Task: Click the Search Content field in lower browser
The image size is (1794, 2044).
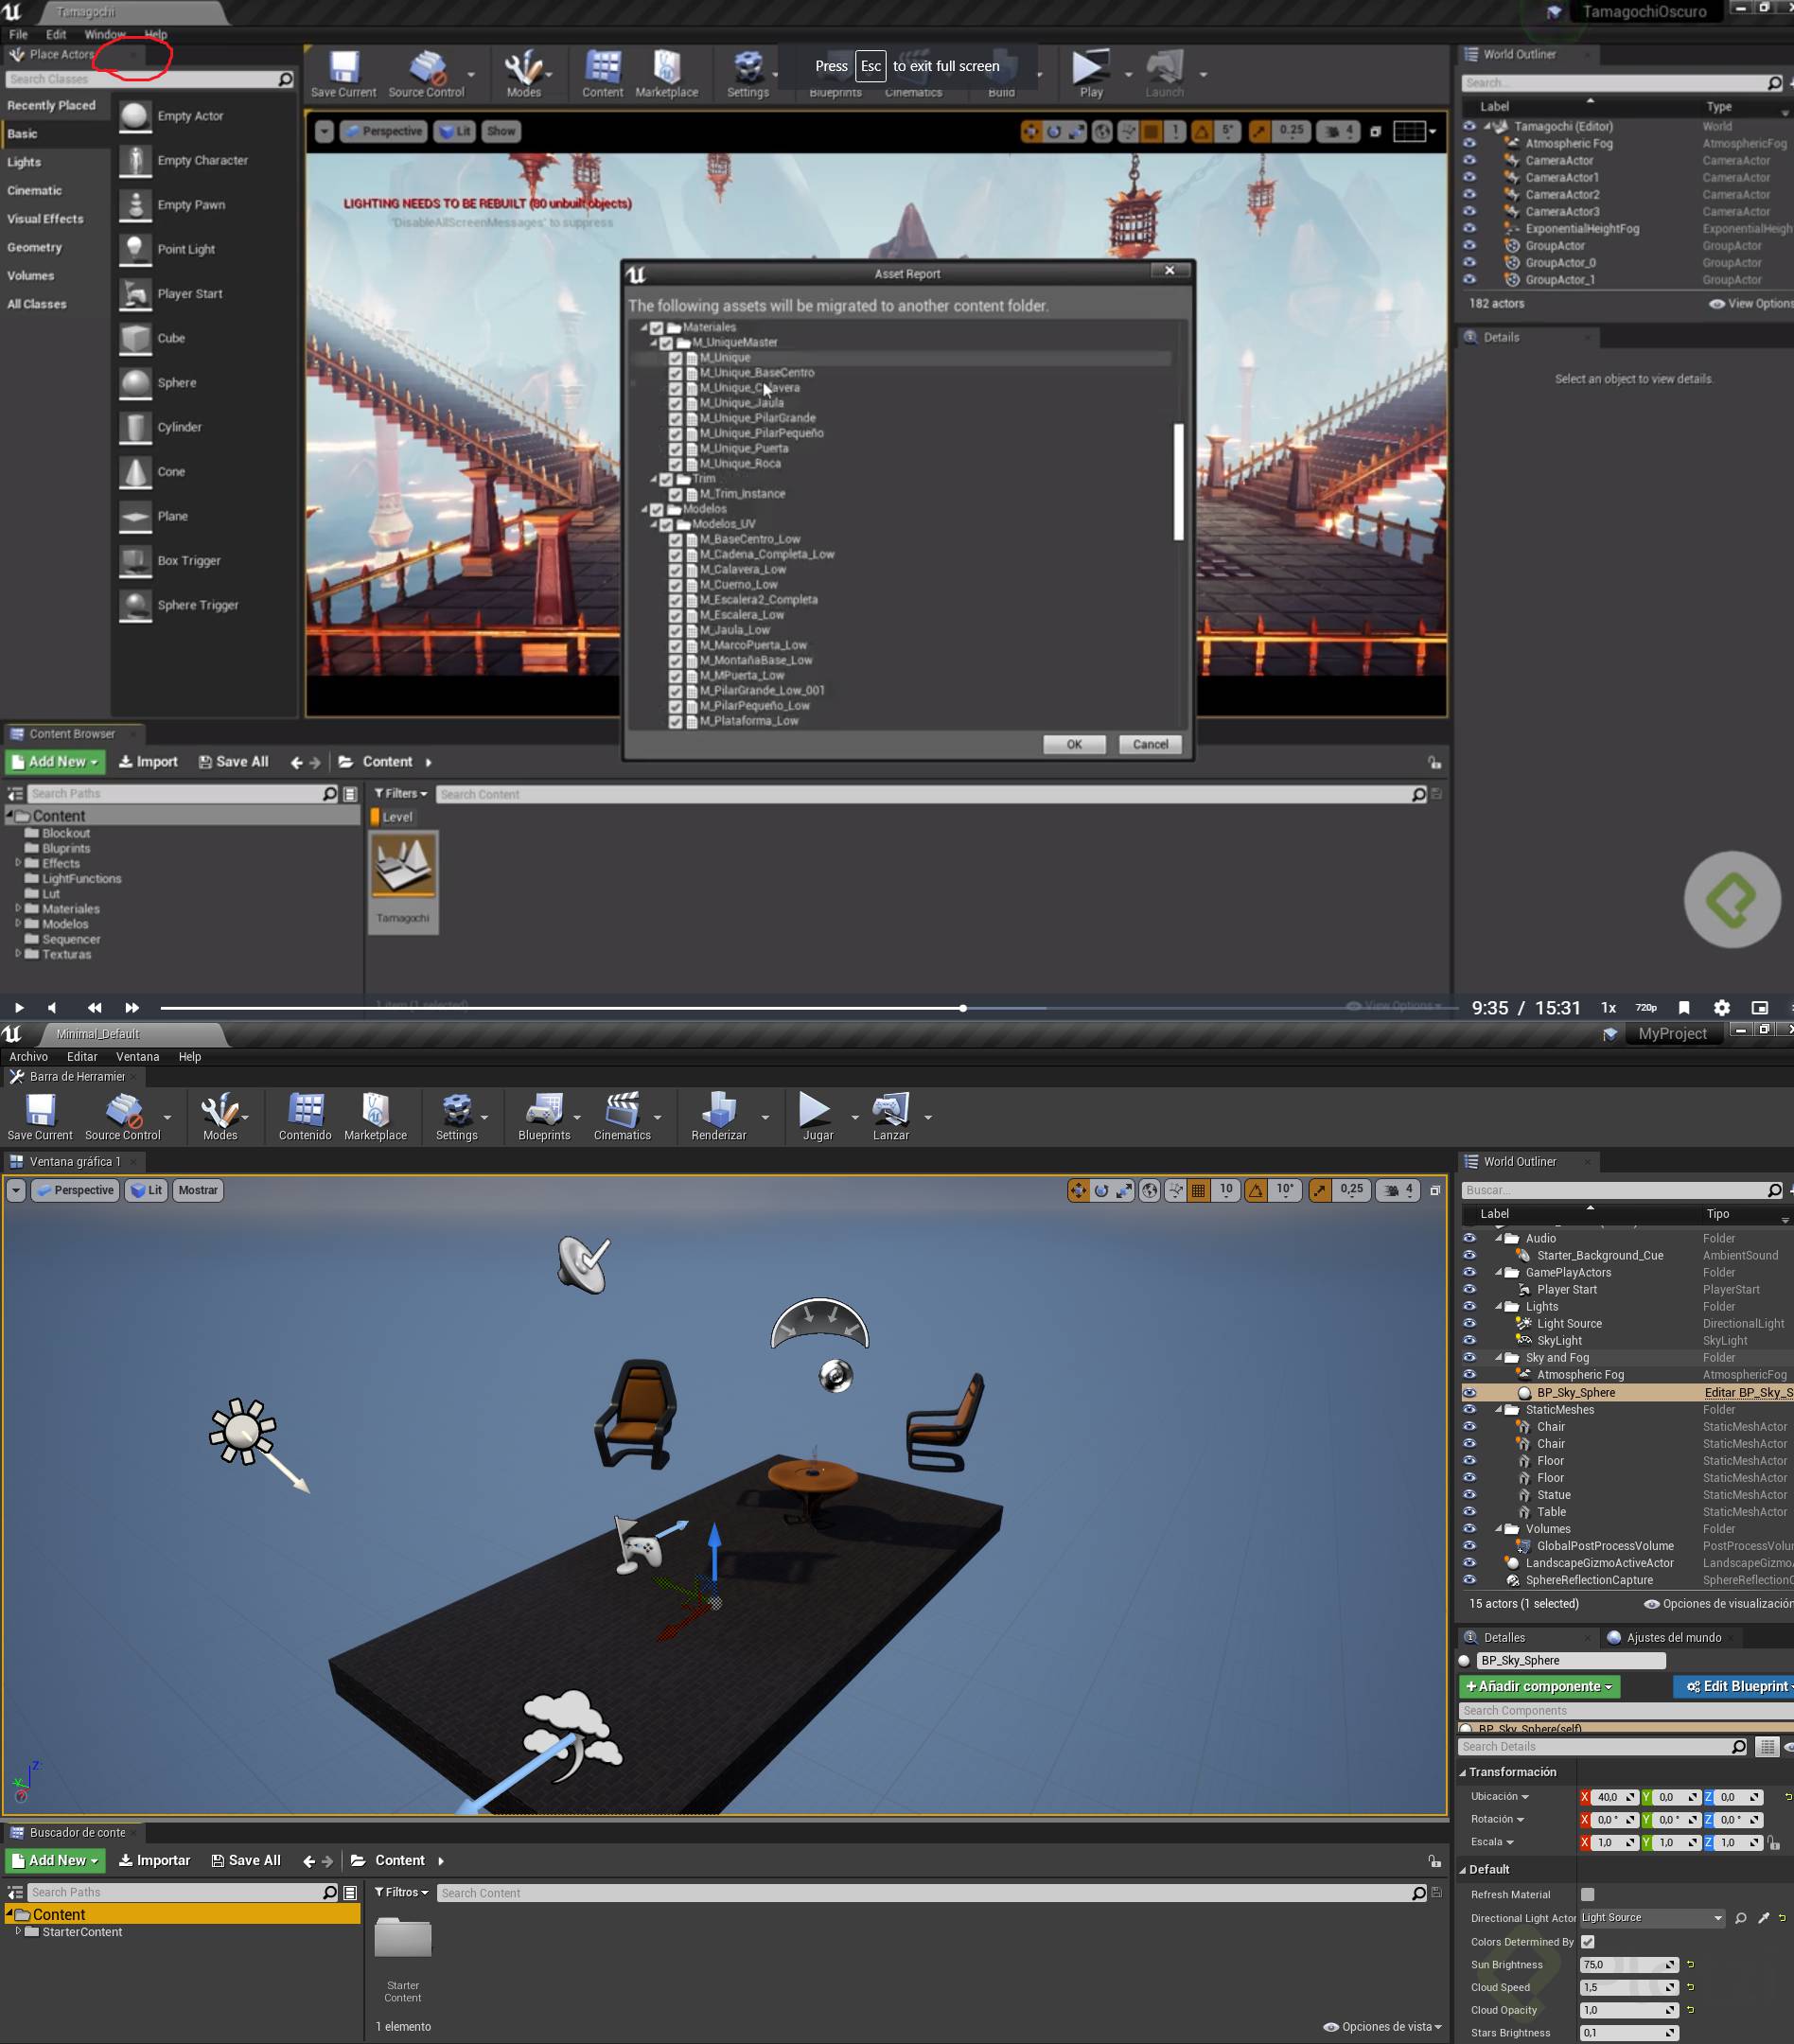Action: (x=920, y=1892)
